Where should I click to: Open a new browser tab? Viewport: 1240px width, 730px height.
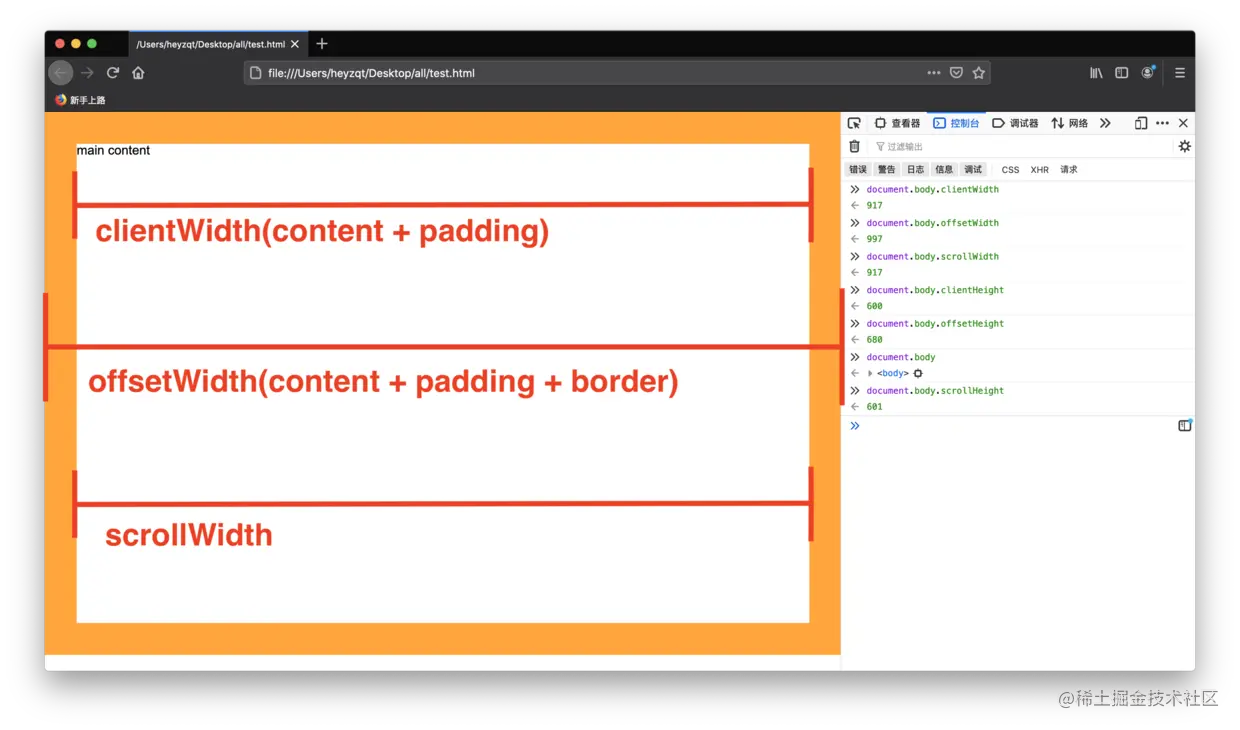pyautogui.click(x=322, y=44)
